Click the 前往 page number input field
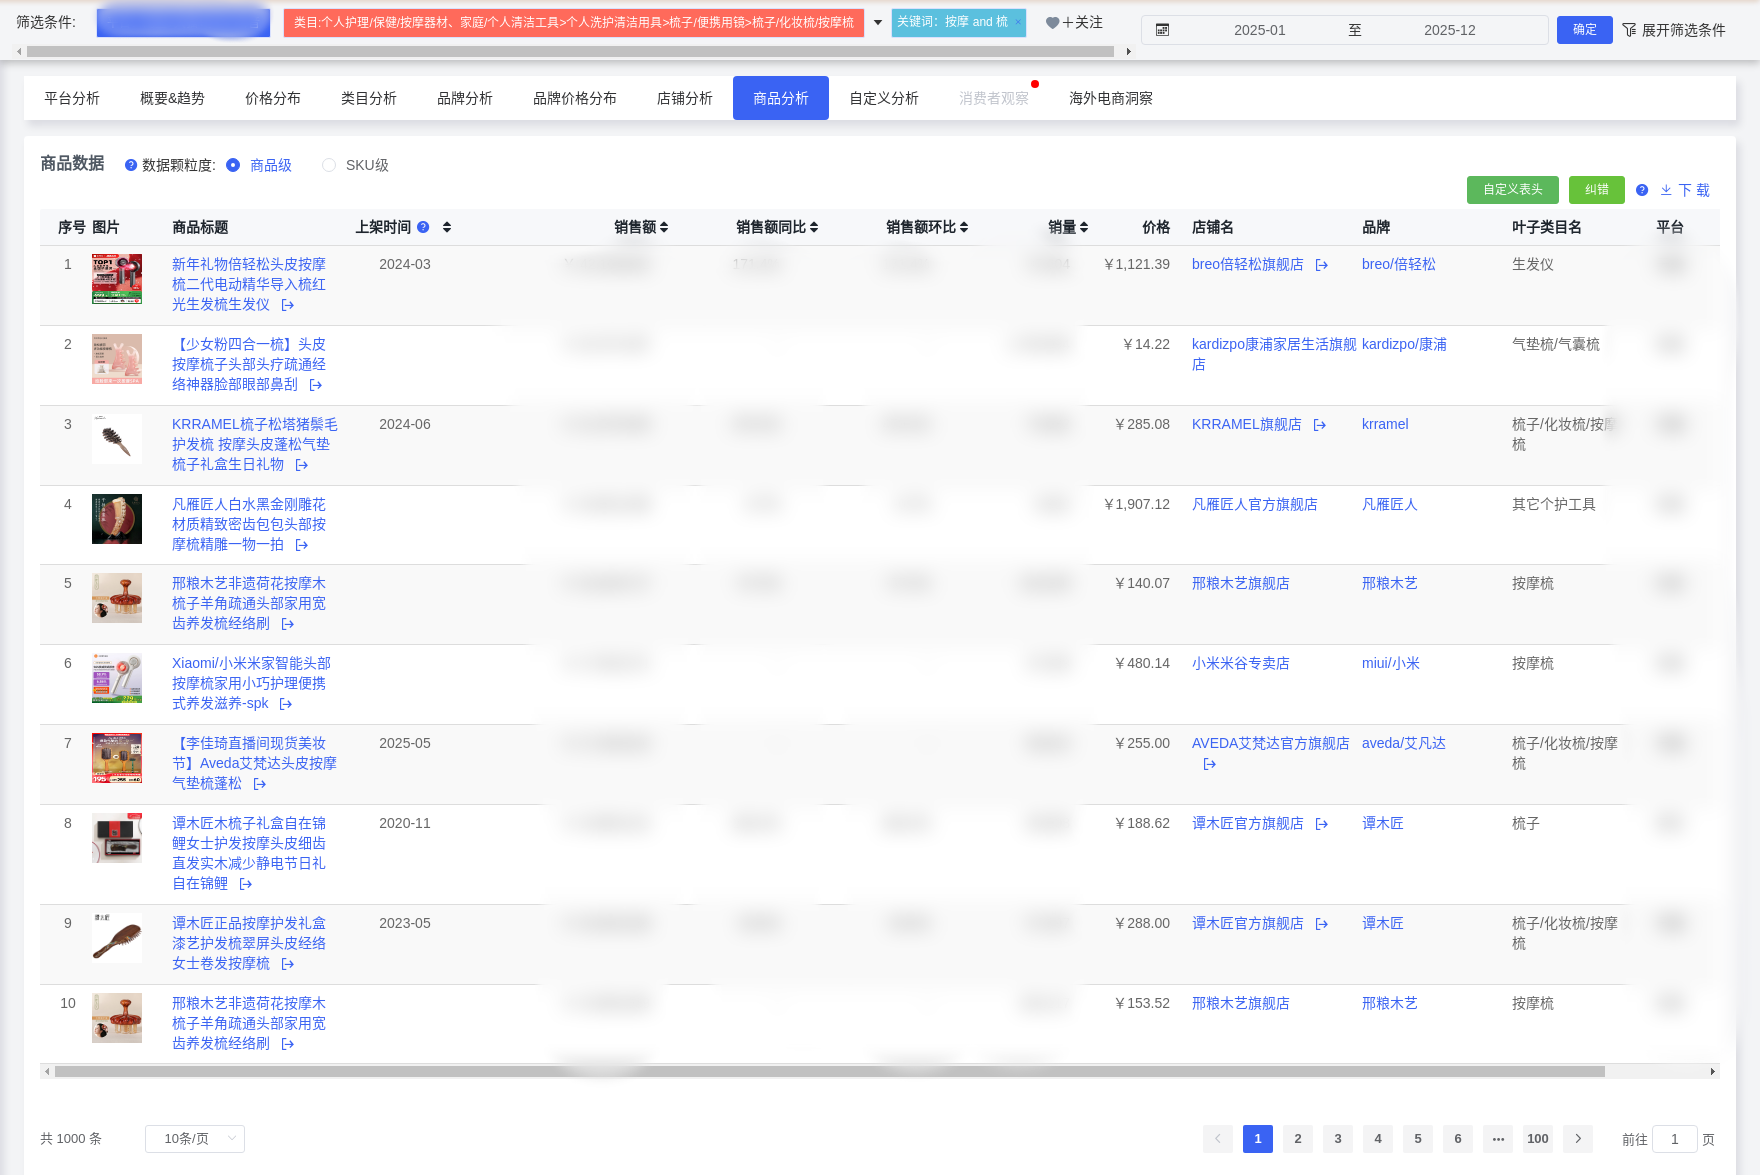 pyautogui.click(x=1675, y=1139)
